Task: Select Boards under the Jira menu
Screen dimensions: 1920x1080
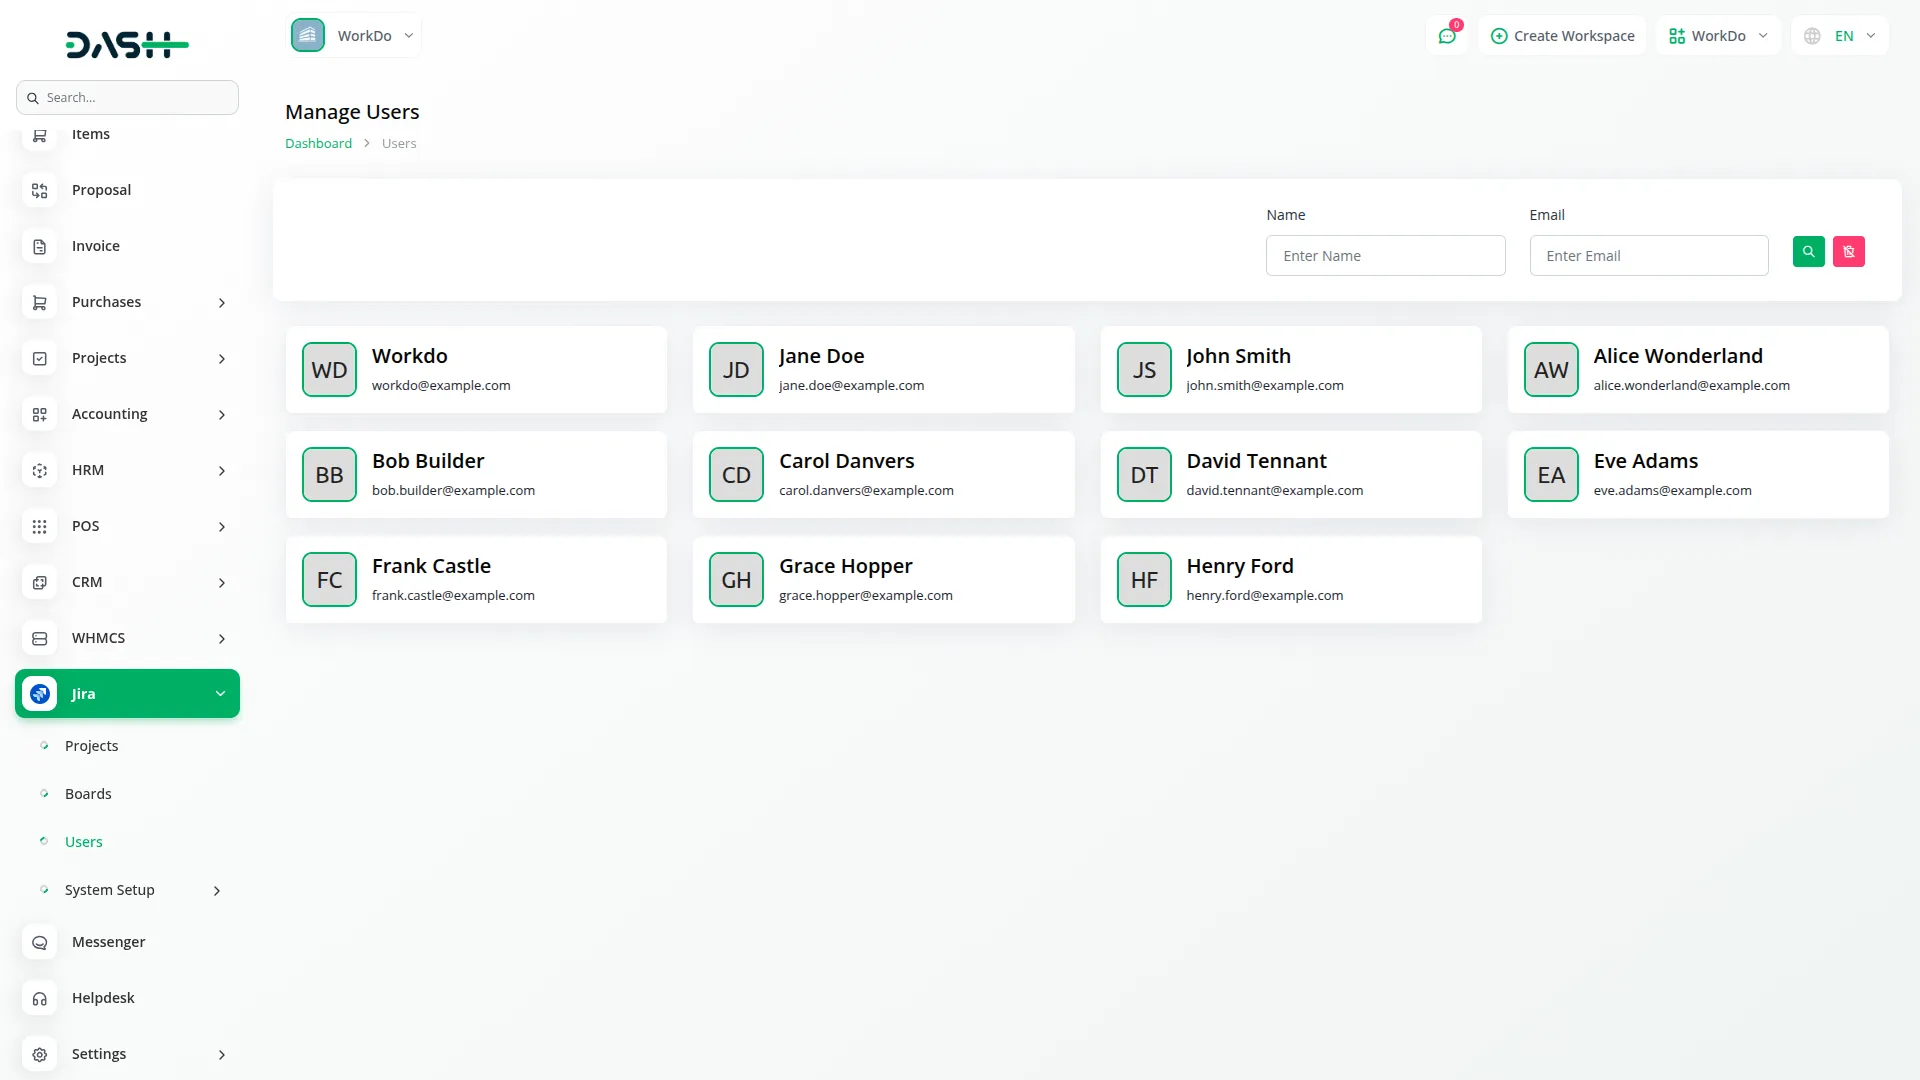Action: click(x=87, y=793)
